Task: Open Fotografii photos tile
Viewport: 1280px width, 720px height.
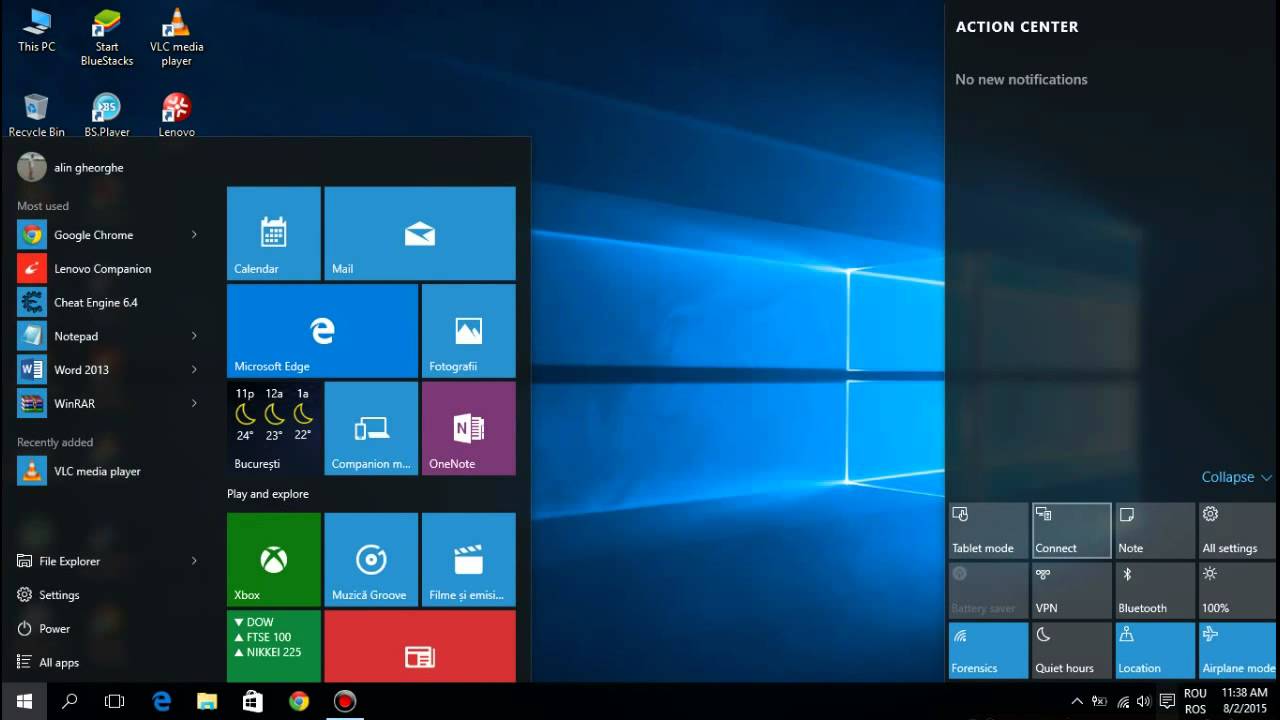Action: pos(469,331)
